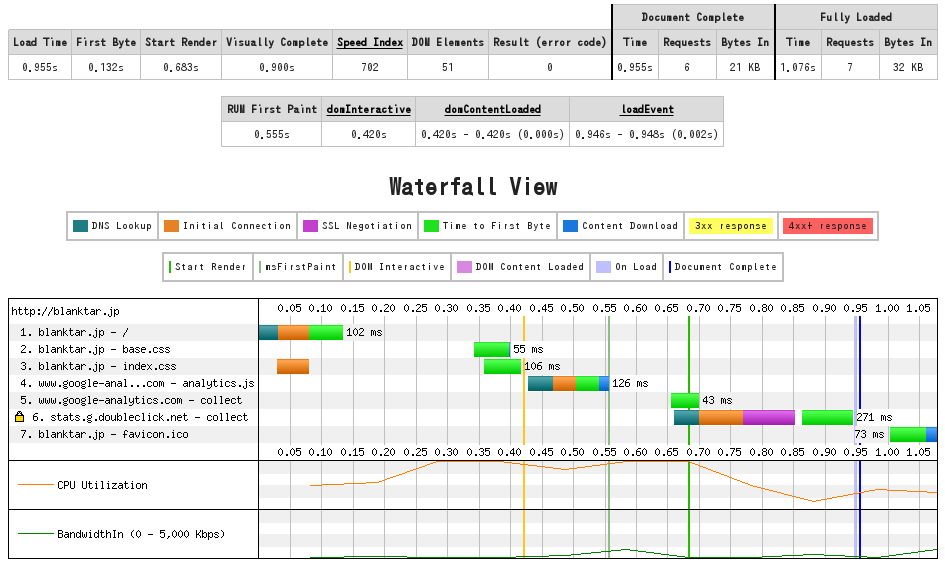This screenshot has height=562, width=945.
Task: Open the domContentLoaded metric link
Action: click(x=493, y=109)
